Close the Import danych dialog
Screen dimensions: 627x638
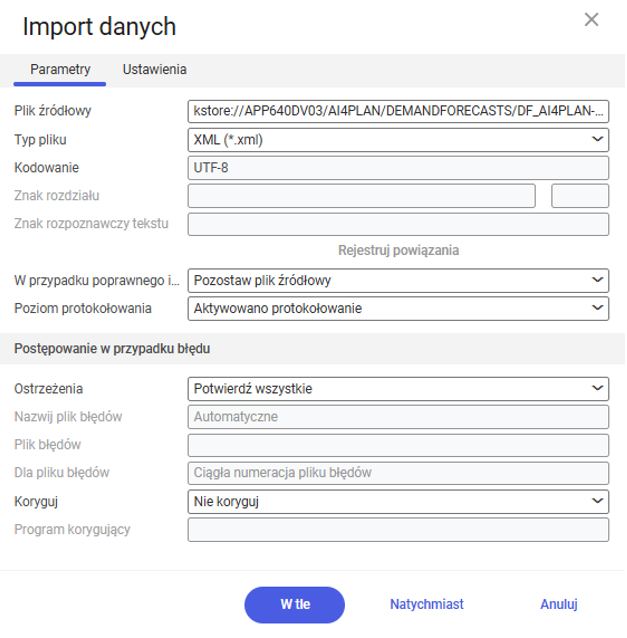pos(591,20)
